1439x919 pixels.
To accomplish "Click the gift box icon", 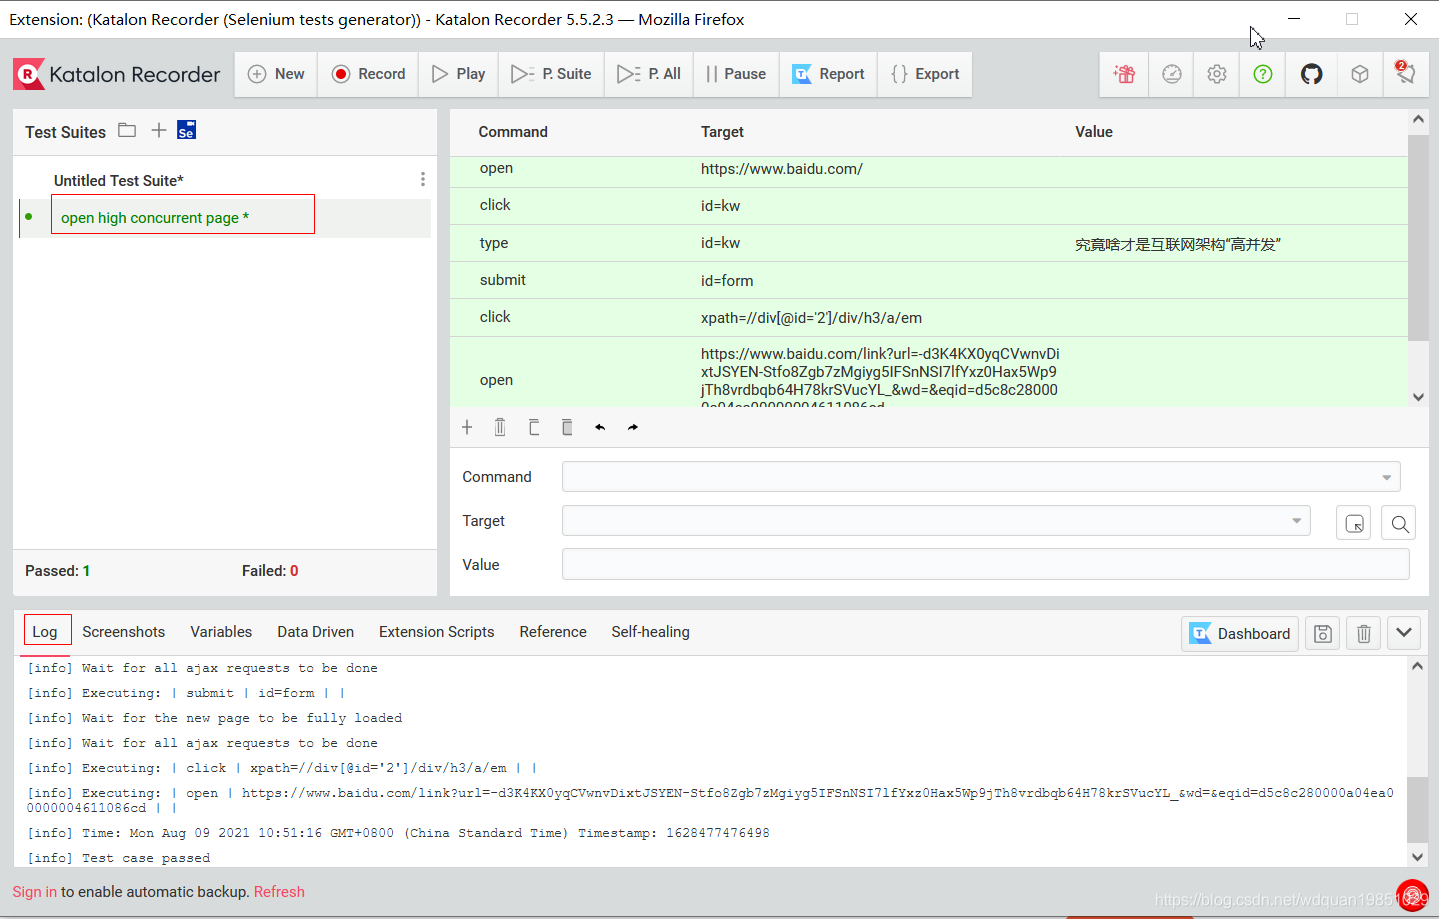I will pos(1124,74).
